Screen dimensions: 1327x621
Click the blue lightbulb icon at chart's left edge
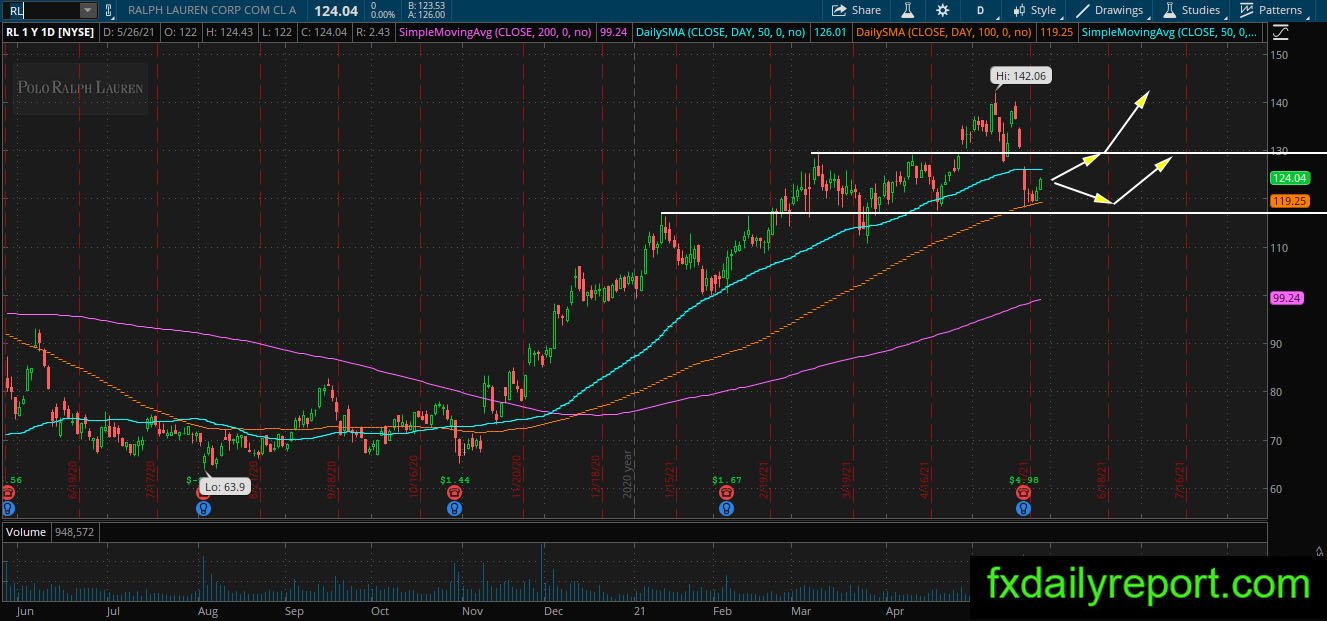(8, 508)
